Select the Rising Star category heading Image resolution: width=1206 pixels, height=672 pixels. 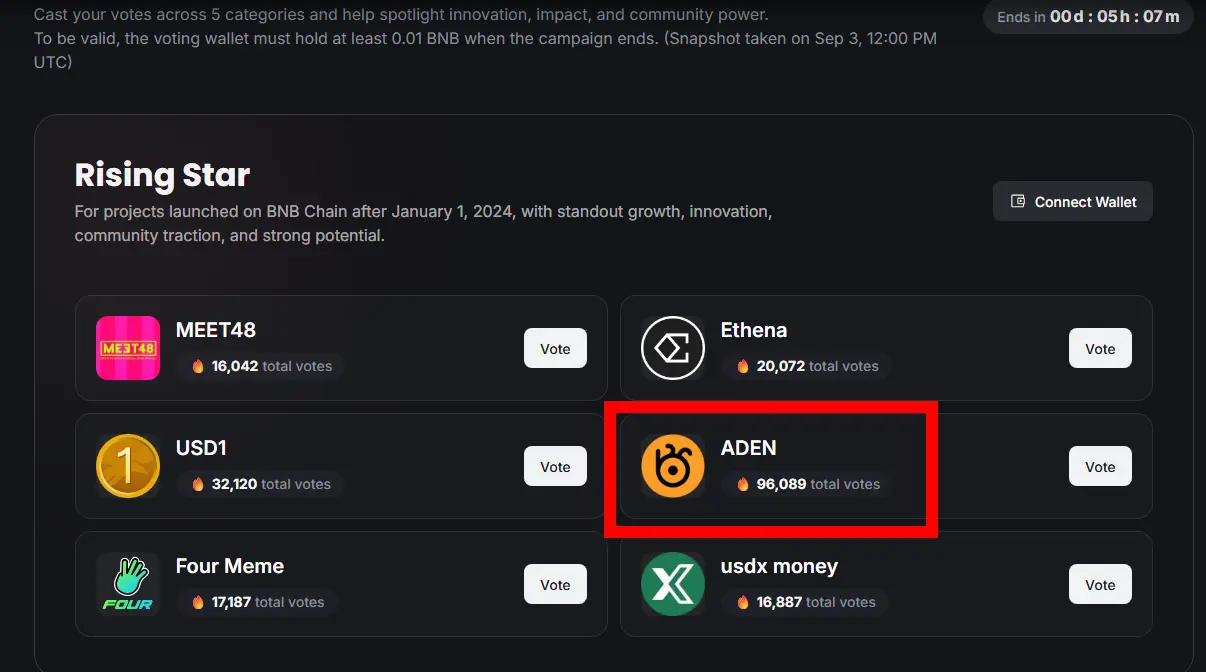tap(162, 175)
